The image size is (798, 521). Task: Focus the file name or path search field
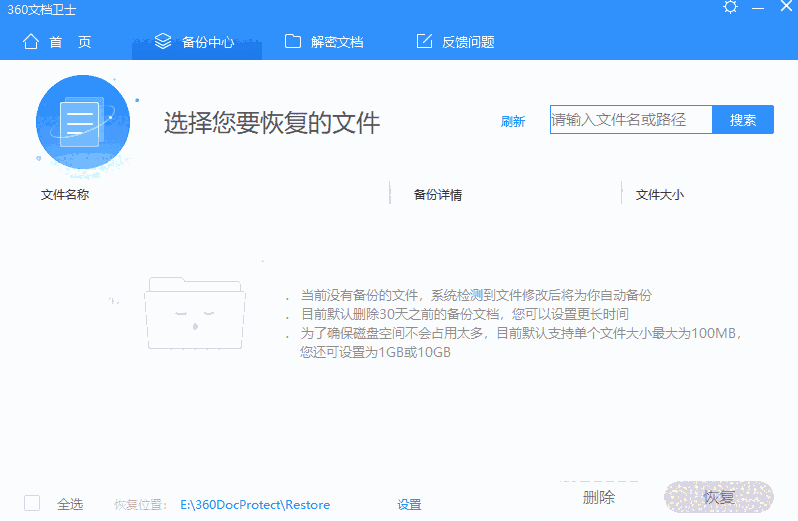(631, 120)
